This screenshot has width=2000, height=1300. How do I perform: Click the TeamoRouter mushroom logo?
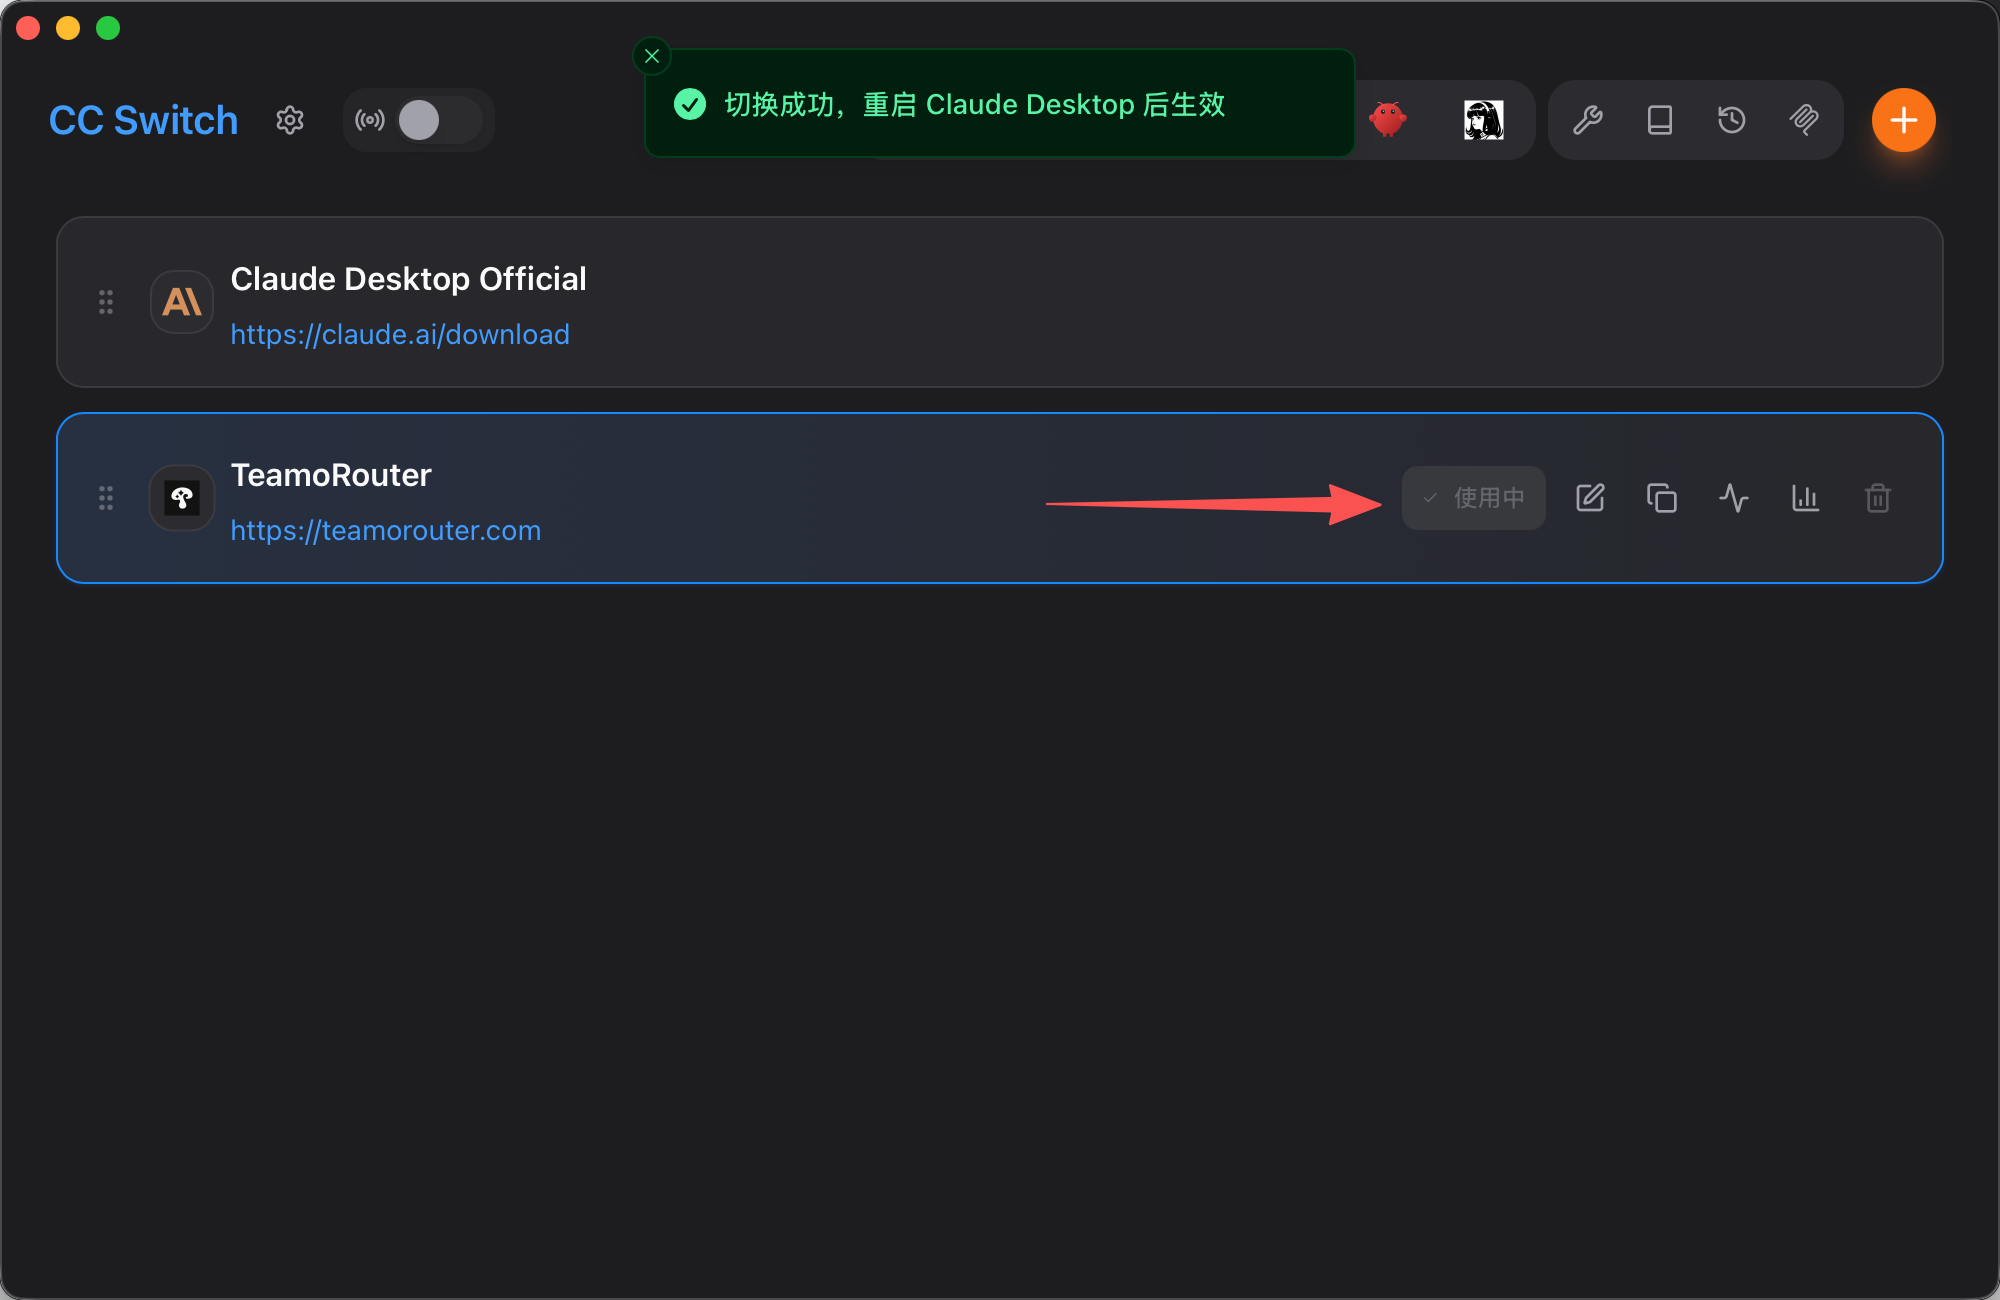click(182, 498)
